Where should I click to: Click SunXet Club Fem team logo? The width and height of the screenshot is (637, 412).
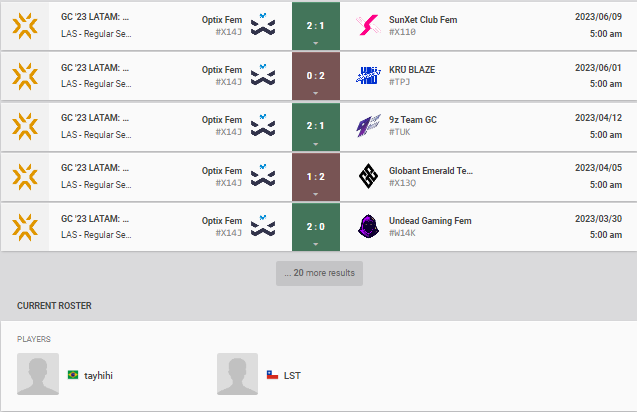[x=369, y=26]
